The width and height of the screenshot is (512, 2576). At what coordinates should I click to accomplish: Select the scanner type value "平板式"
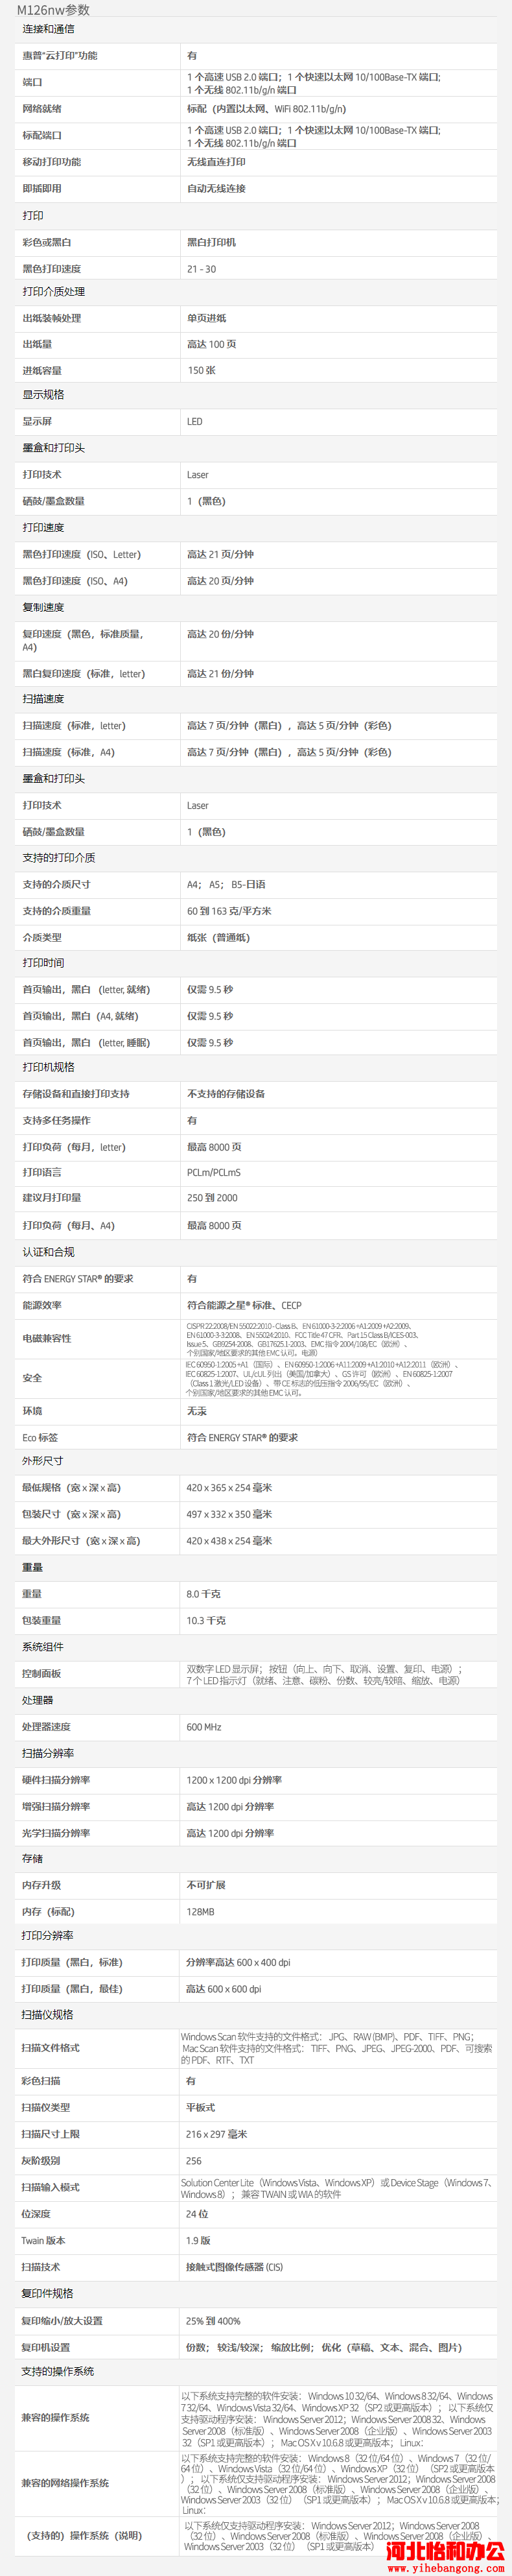pyautogui.click(x=200, y=2107)
